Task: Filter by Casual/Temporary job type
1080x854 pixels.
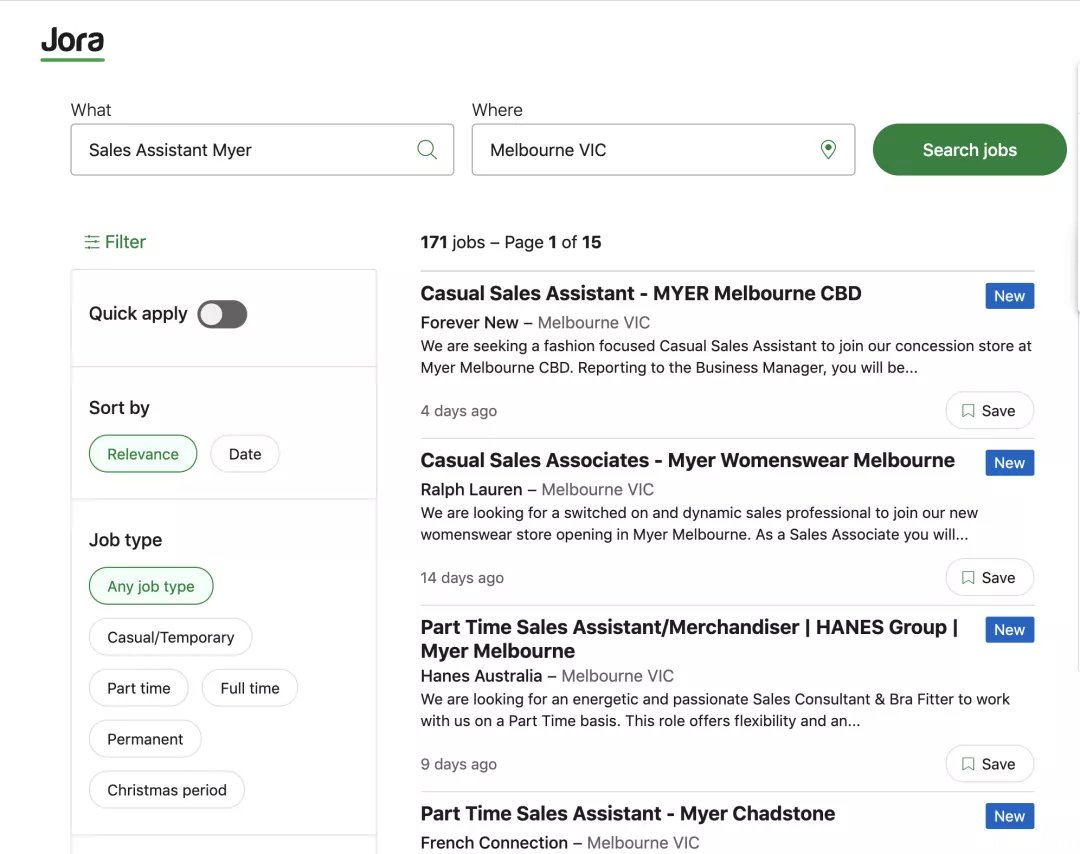Action: tap(170, 637)
